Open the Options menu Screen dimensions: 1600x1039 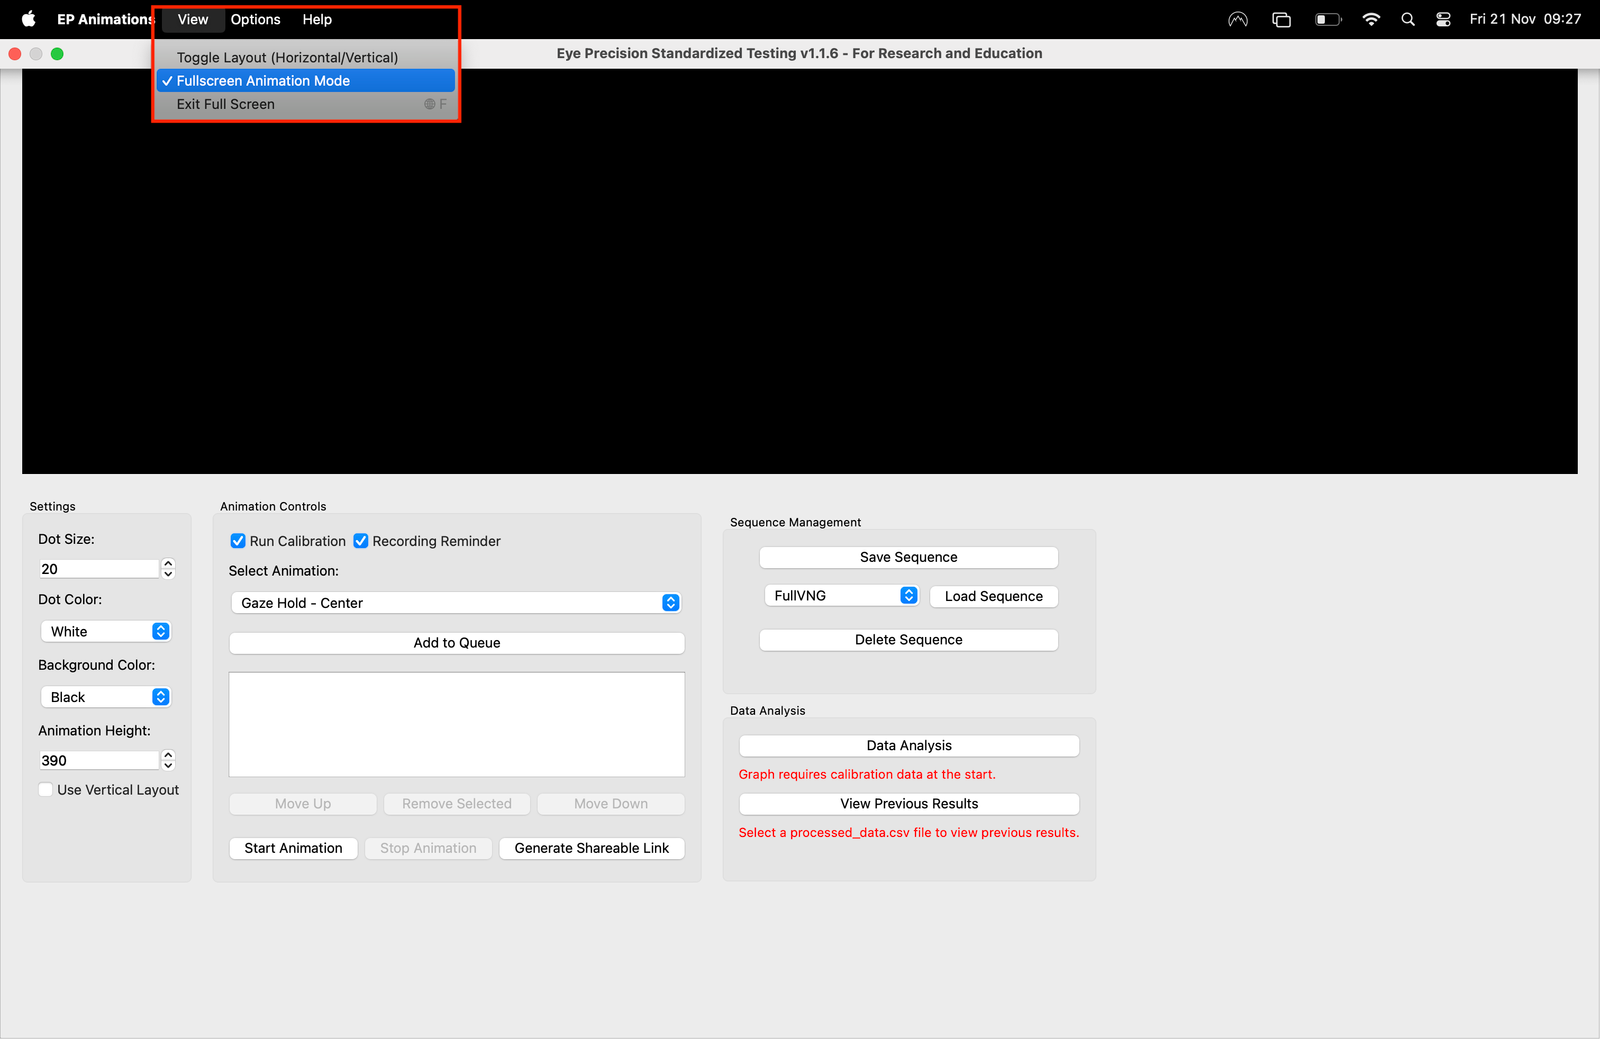255,19
